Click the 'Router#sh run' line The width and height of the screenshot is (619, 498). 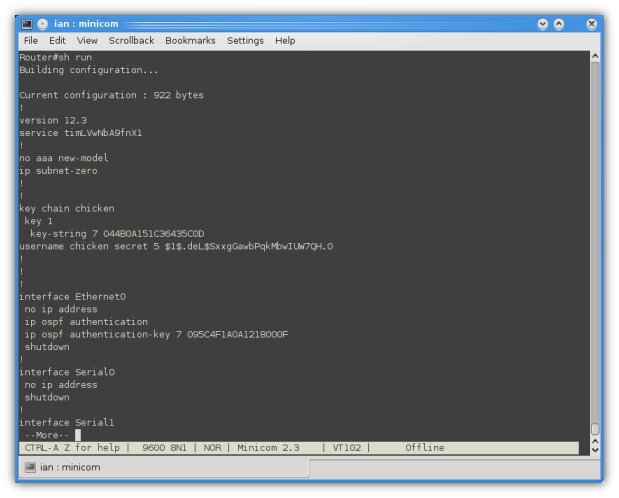coord(55,58)
